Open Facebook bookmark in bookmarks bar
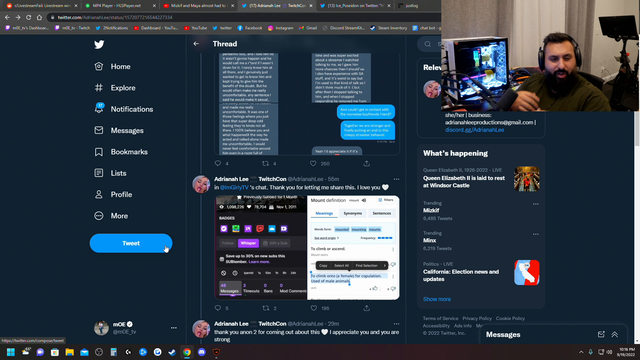The width and height of the screenshot is (640, 360). point(249,28)
